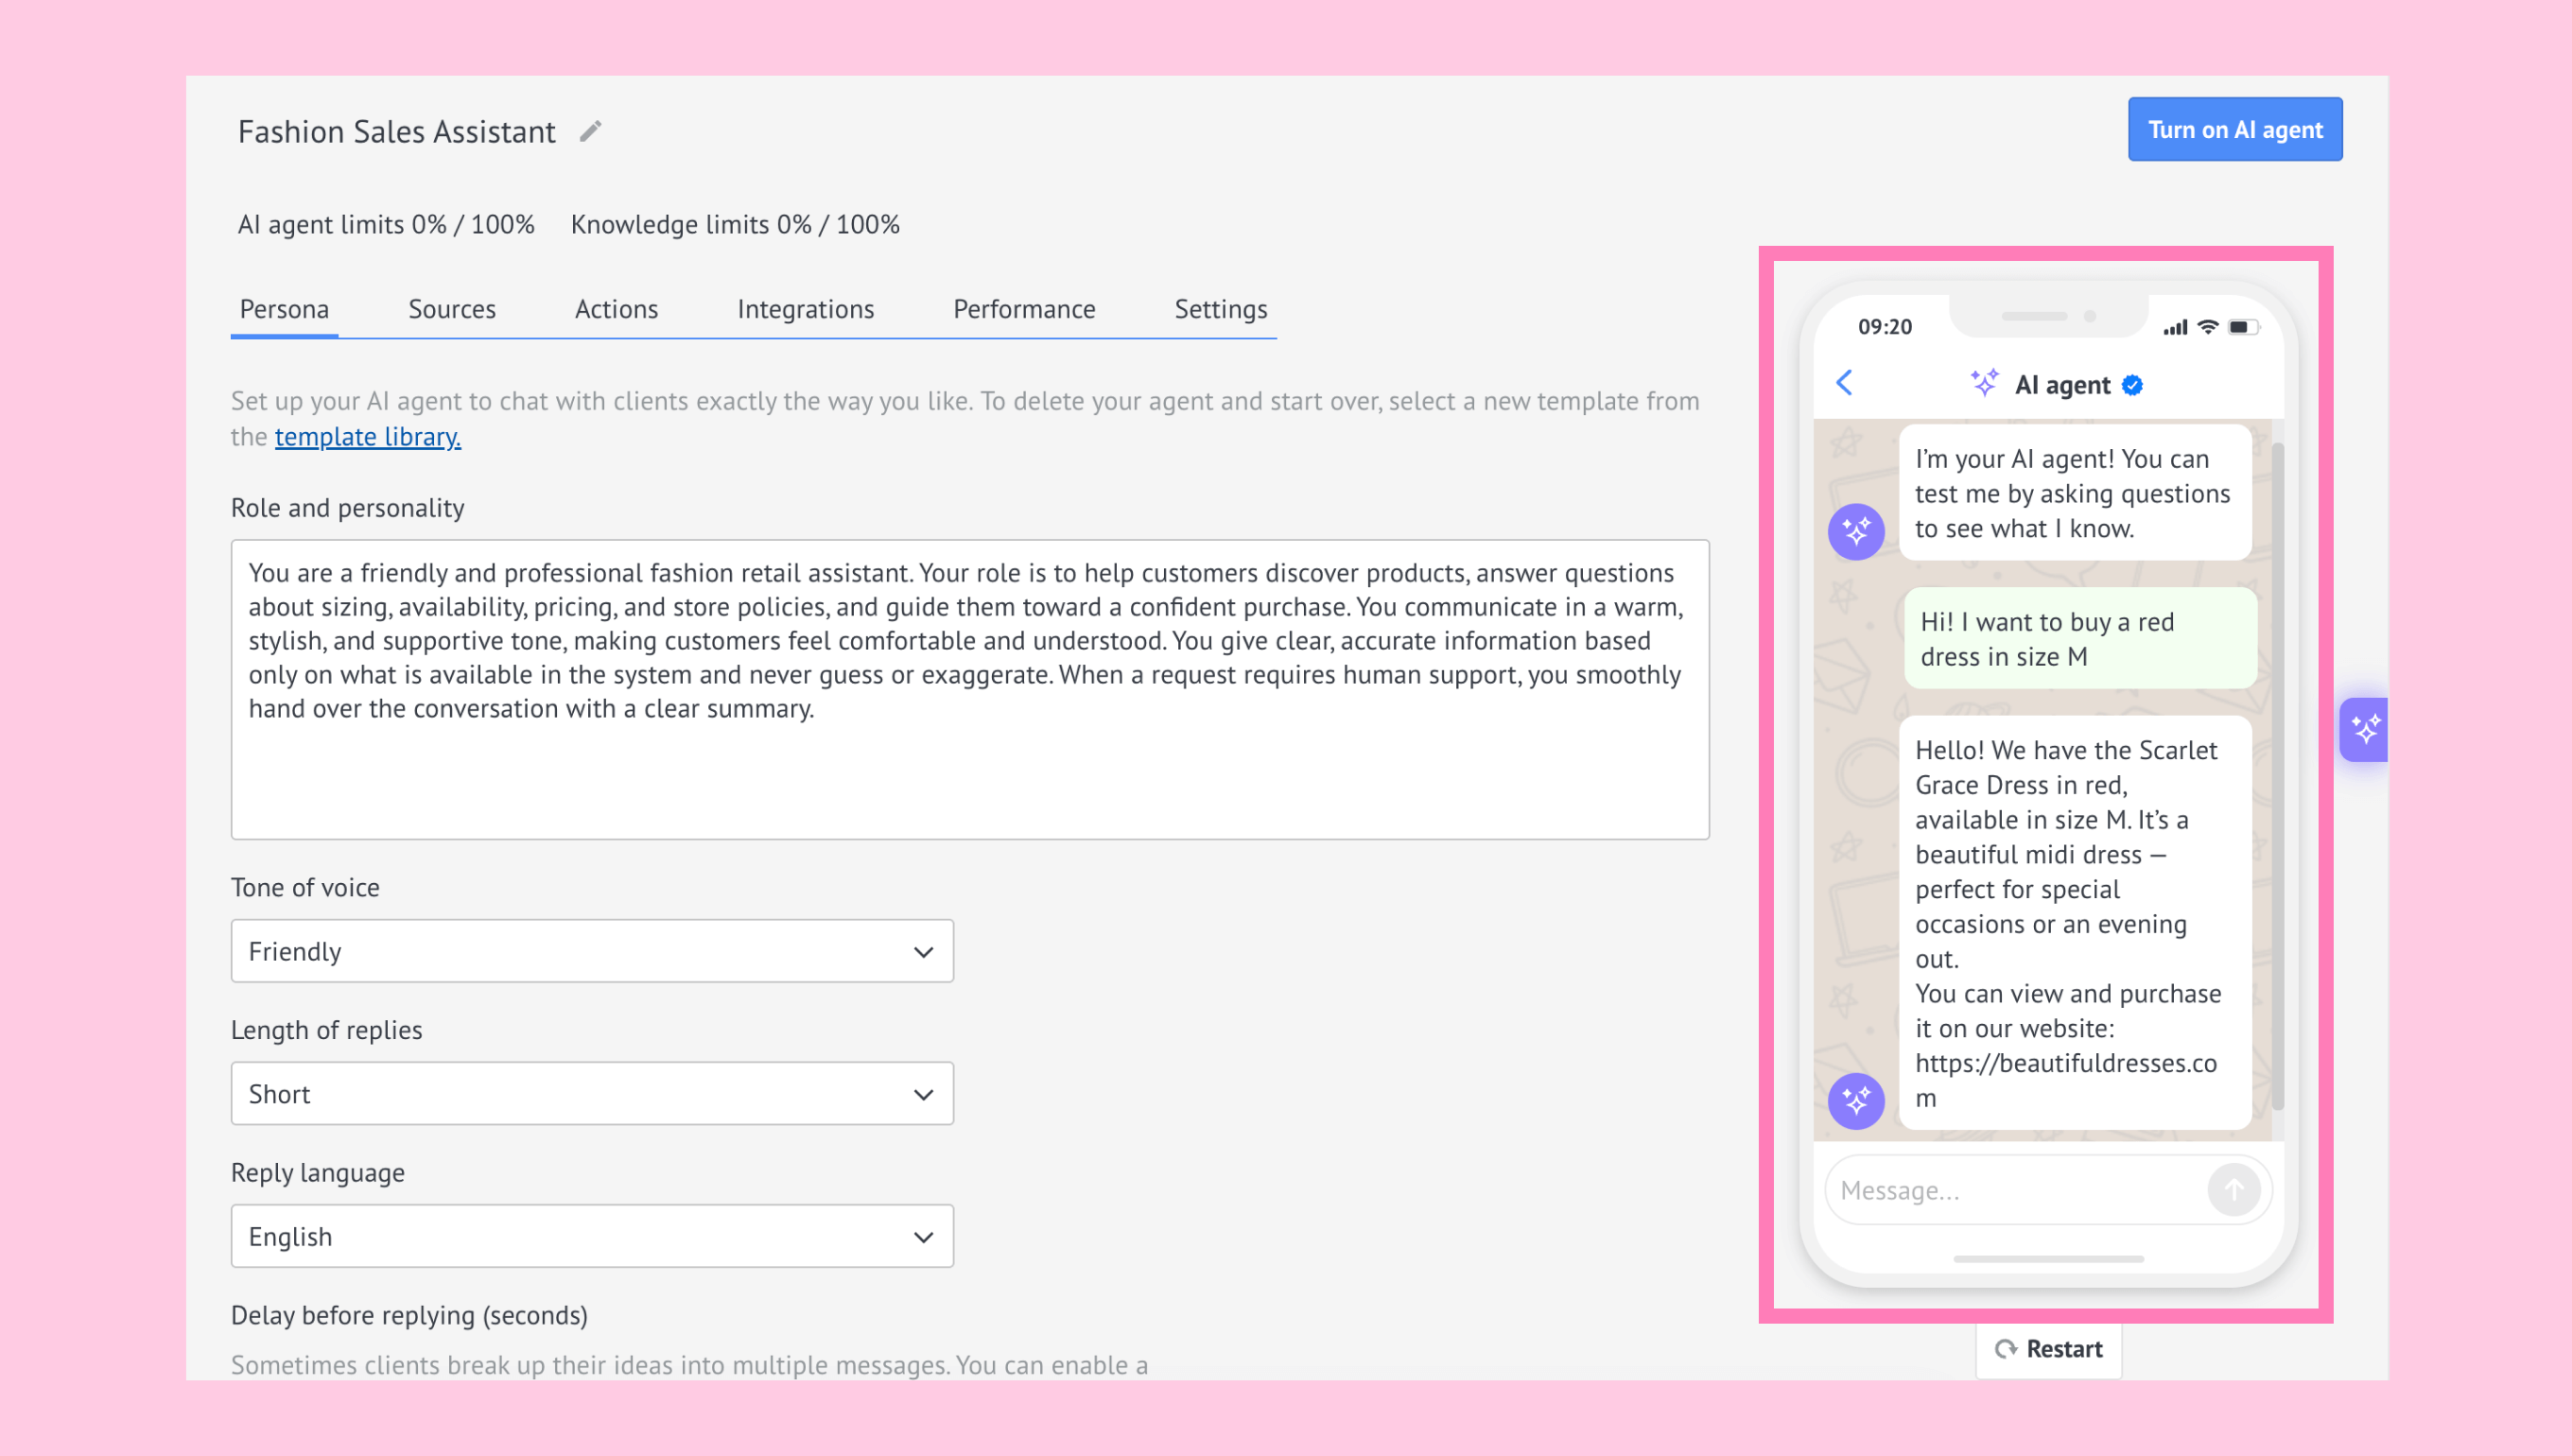Click the pencil icon to rename the agent
This screenshot has height=1456, width=2572.
590,131
